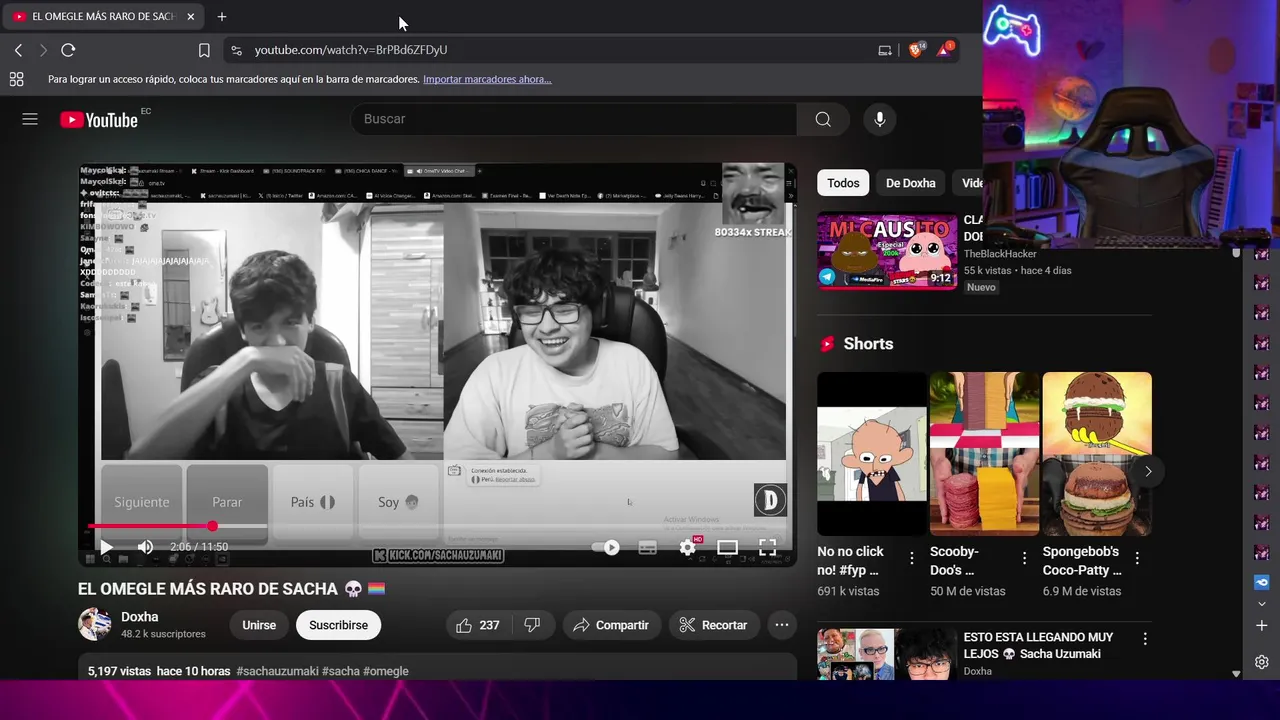The height and width of the screenshot is (720, 1280).
Task: Start voice search with microphone icon
Action: 879,119
